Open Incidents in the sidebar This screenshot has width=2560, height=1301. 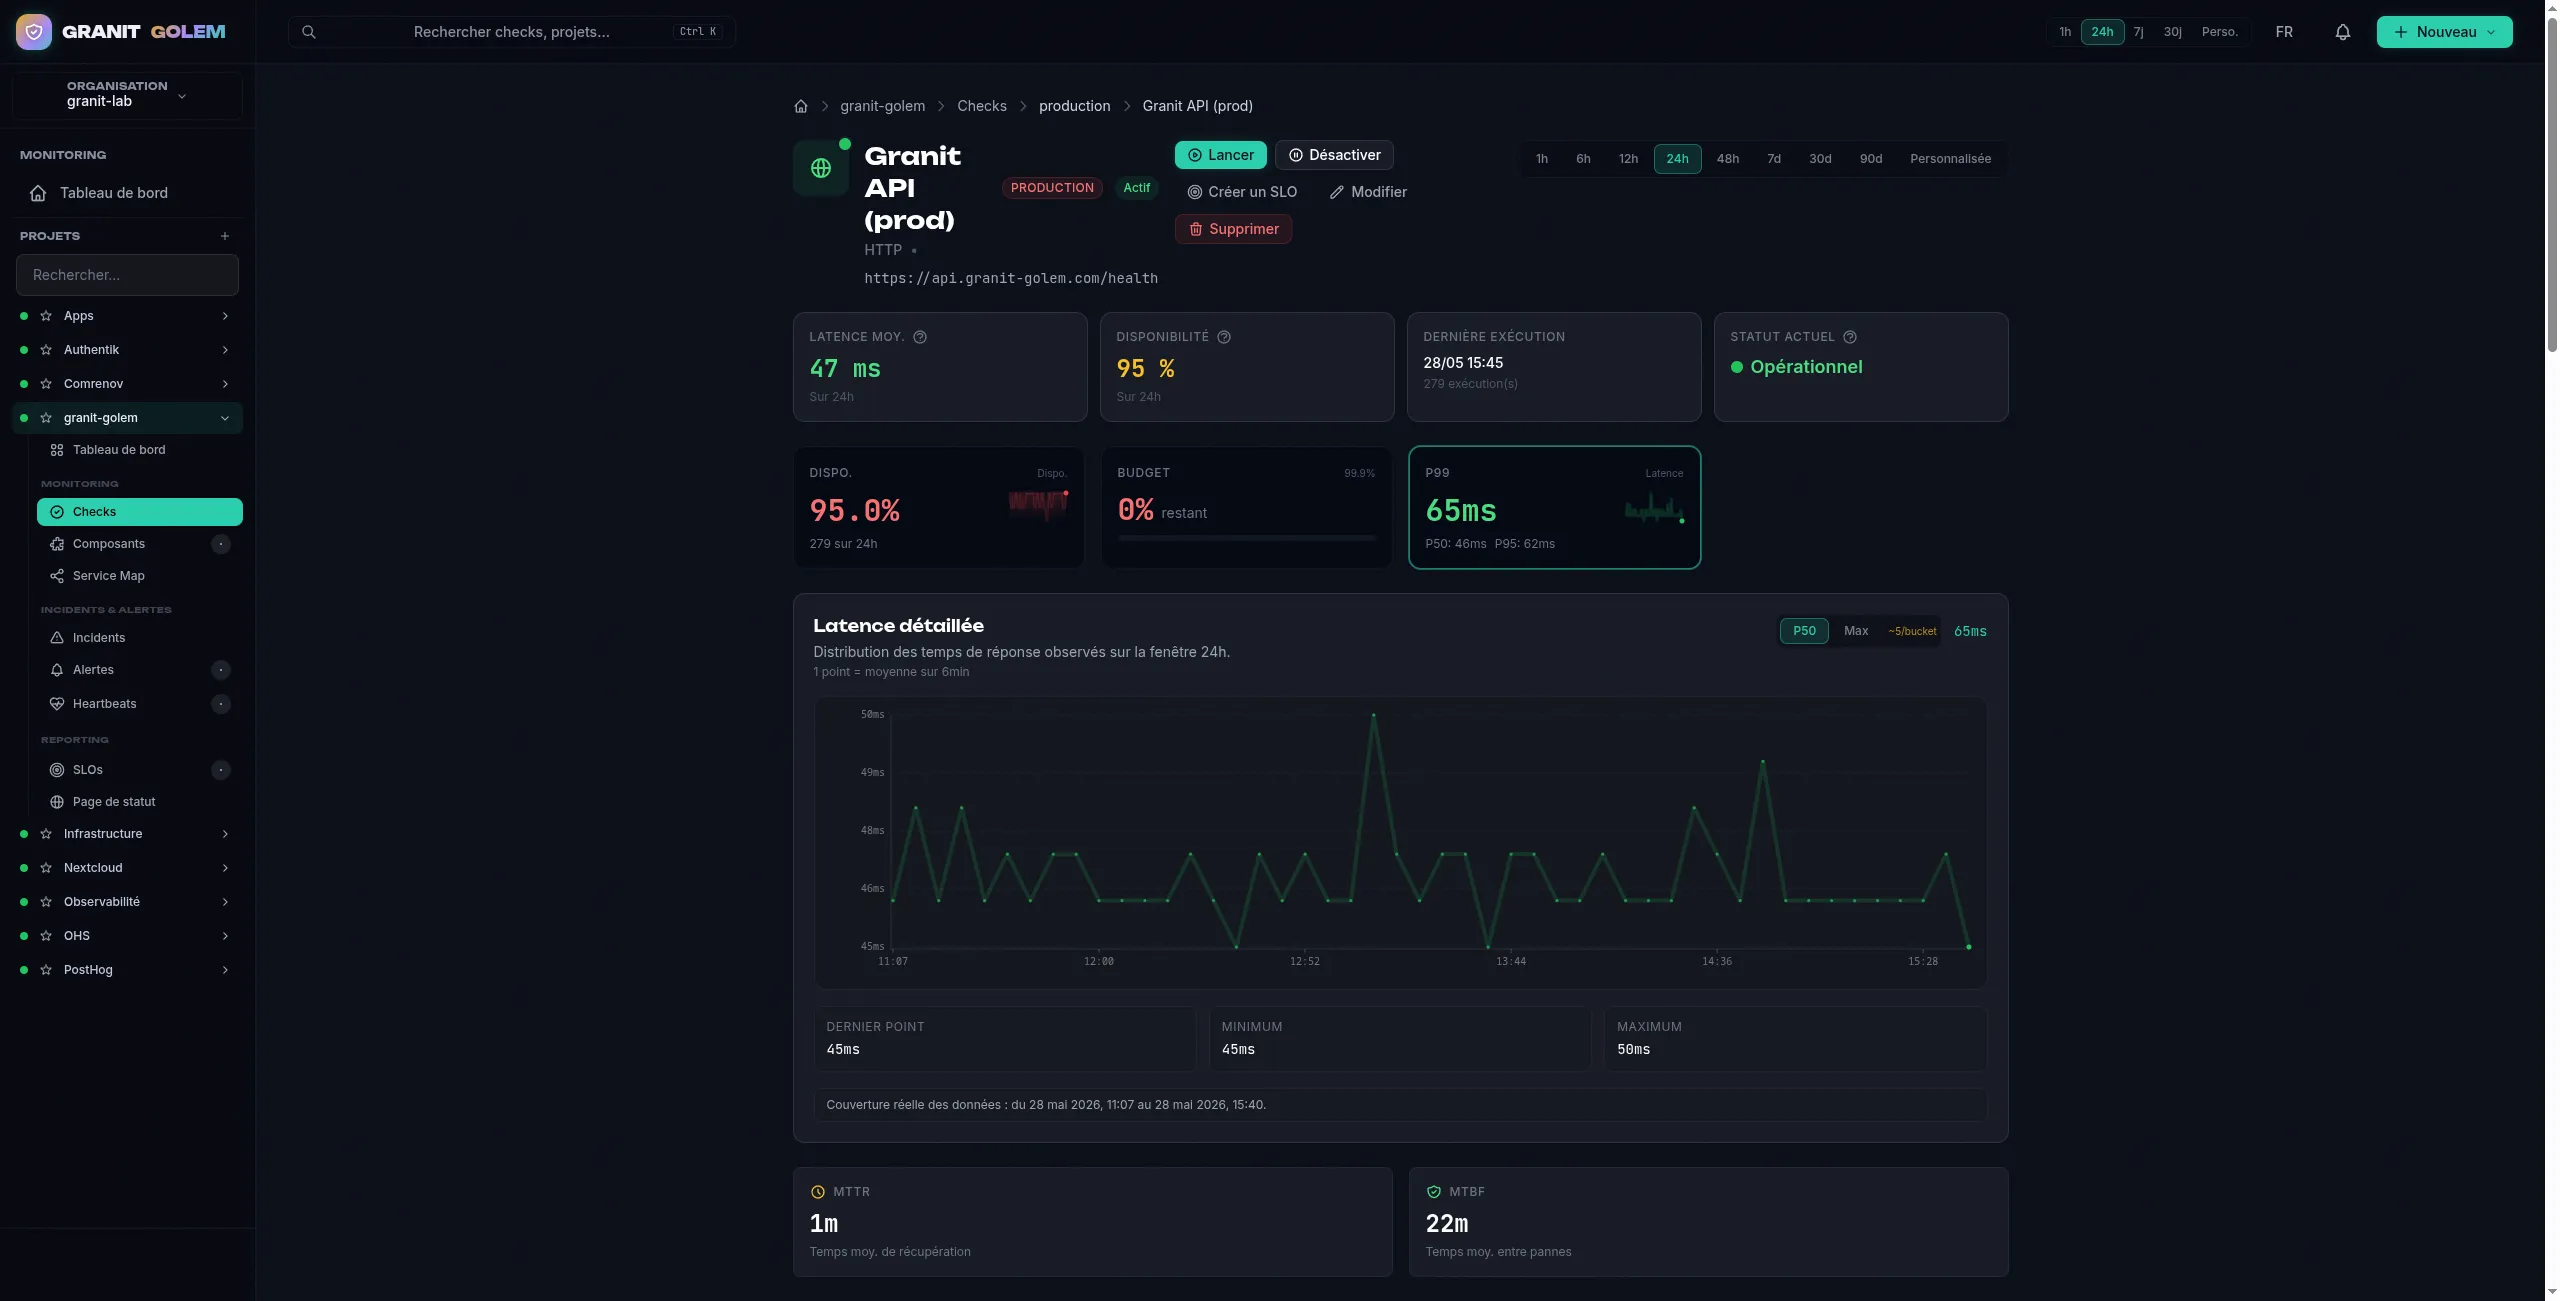(x=139, y=638)
